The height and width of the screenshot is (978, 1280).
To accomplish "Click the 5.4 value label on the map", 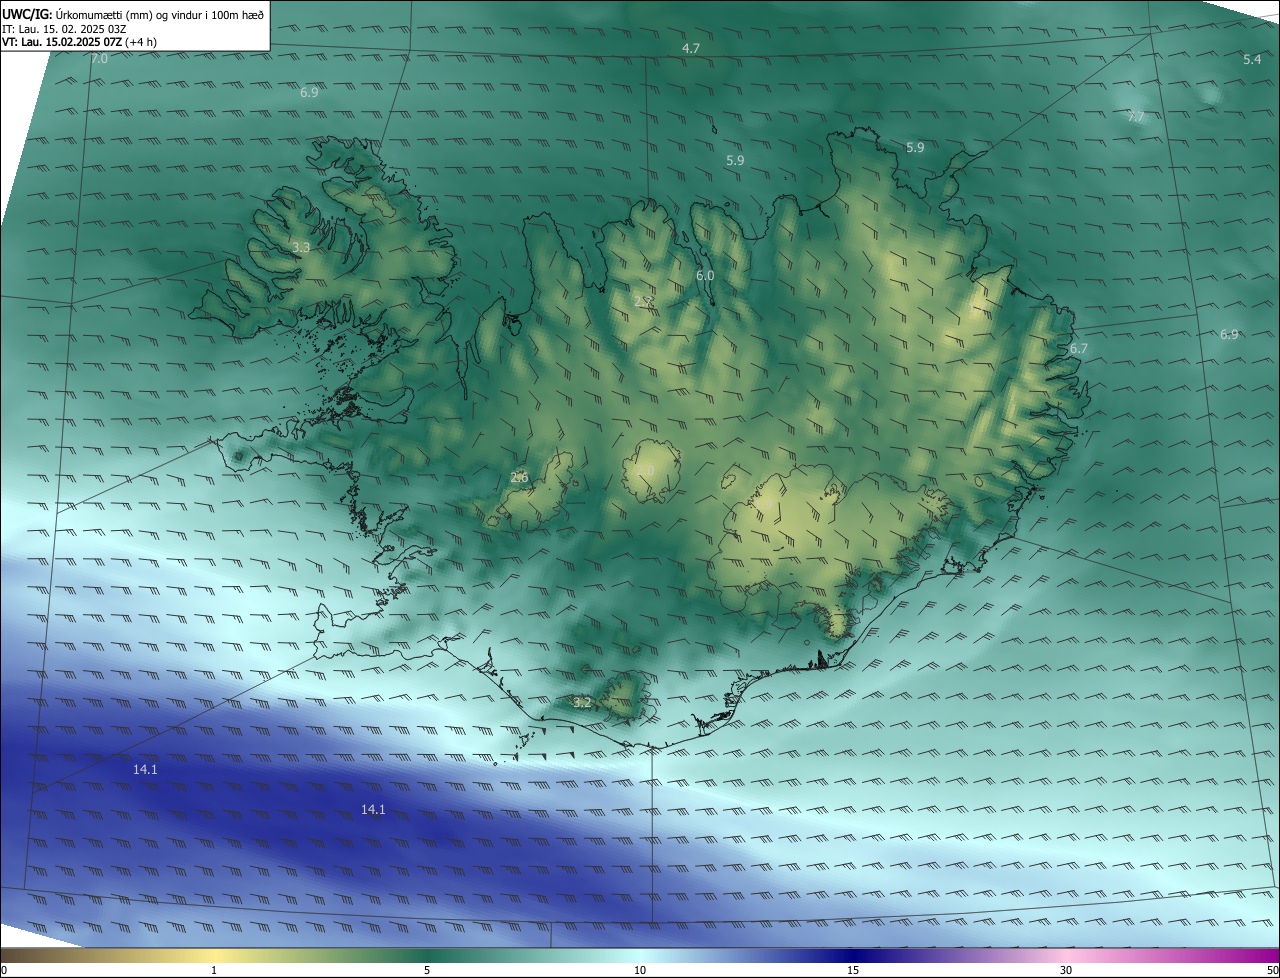I will click(1252, 60).
